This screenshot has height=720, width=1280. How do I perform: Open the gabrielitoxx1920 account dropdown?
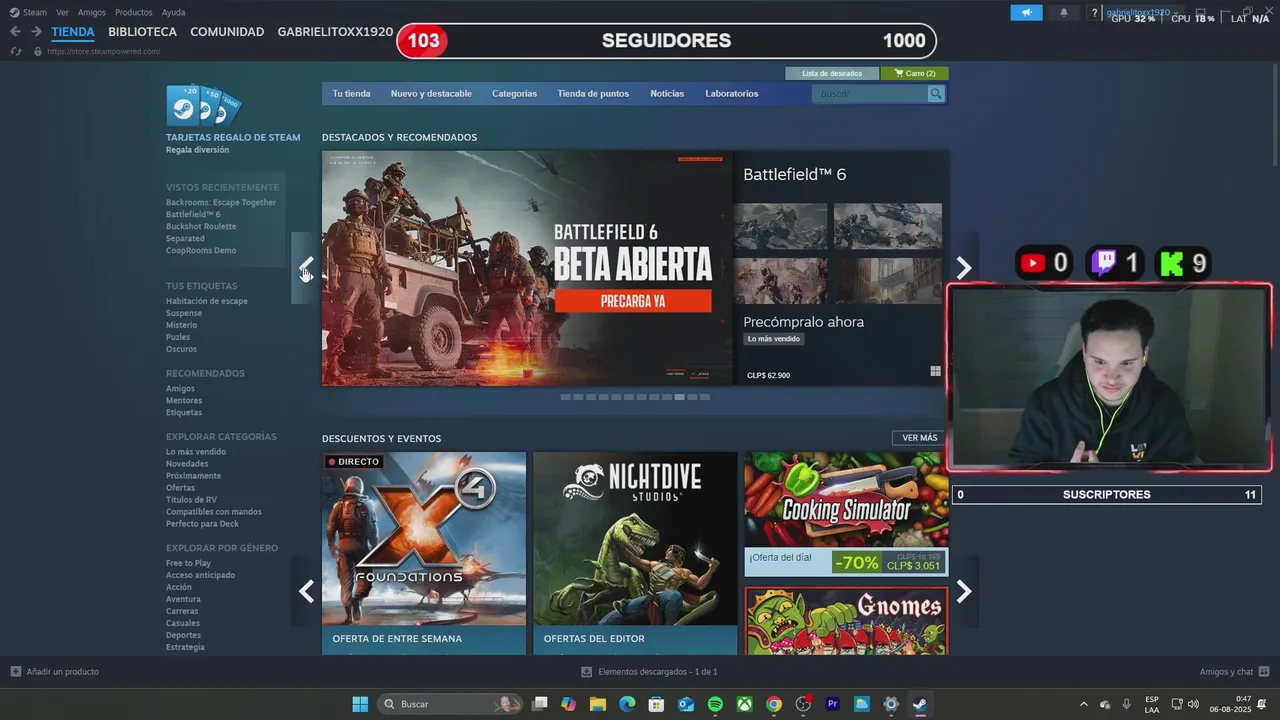pos(1142,13)
